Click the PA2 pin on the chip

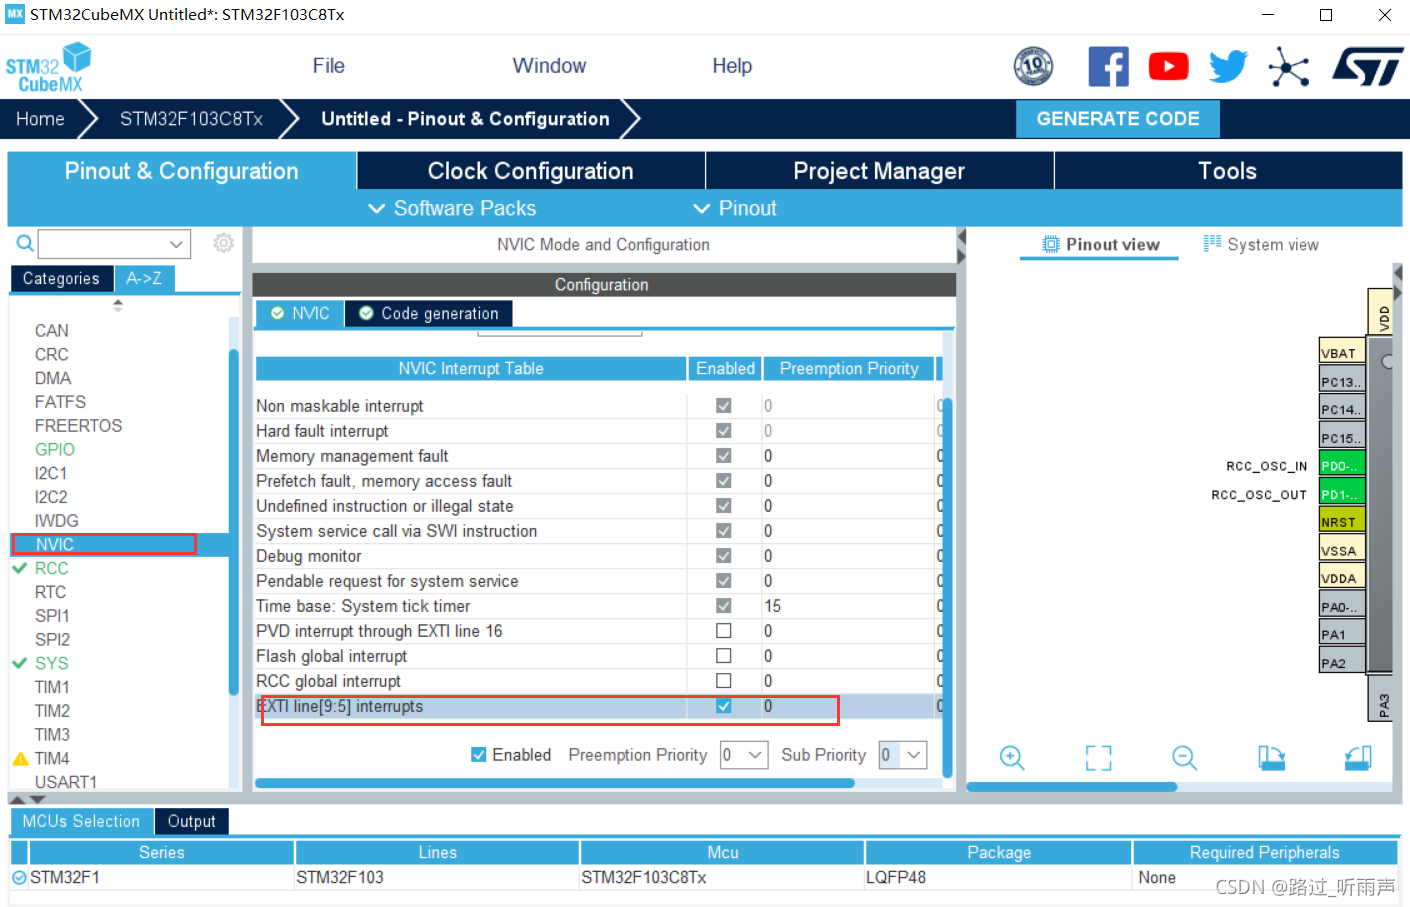click(x=1342, y=662)
